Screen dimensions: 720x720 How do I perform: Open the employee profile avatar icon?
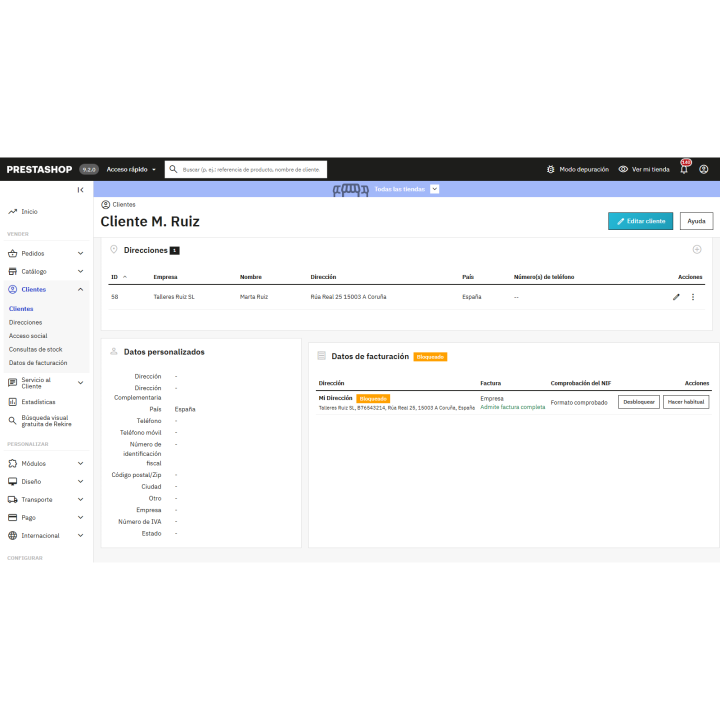tap(703, 169)
